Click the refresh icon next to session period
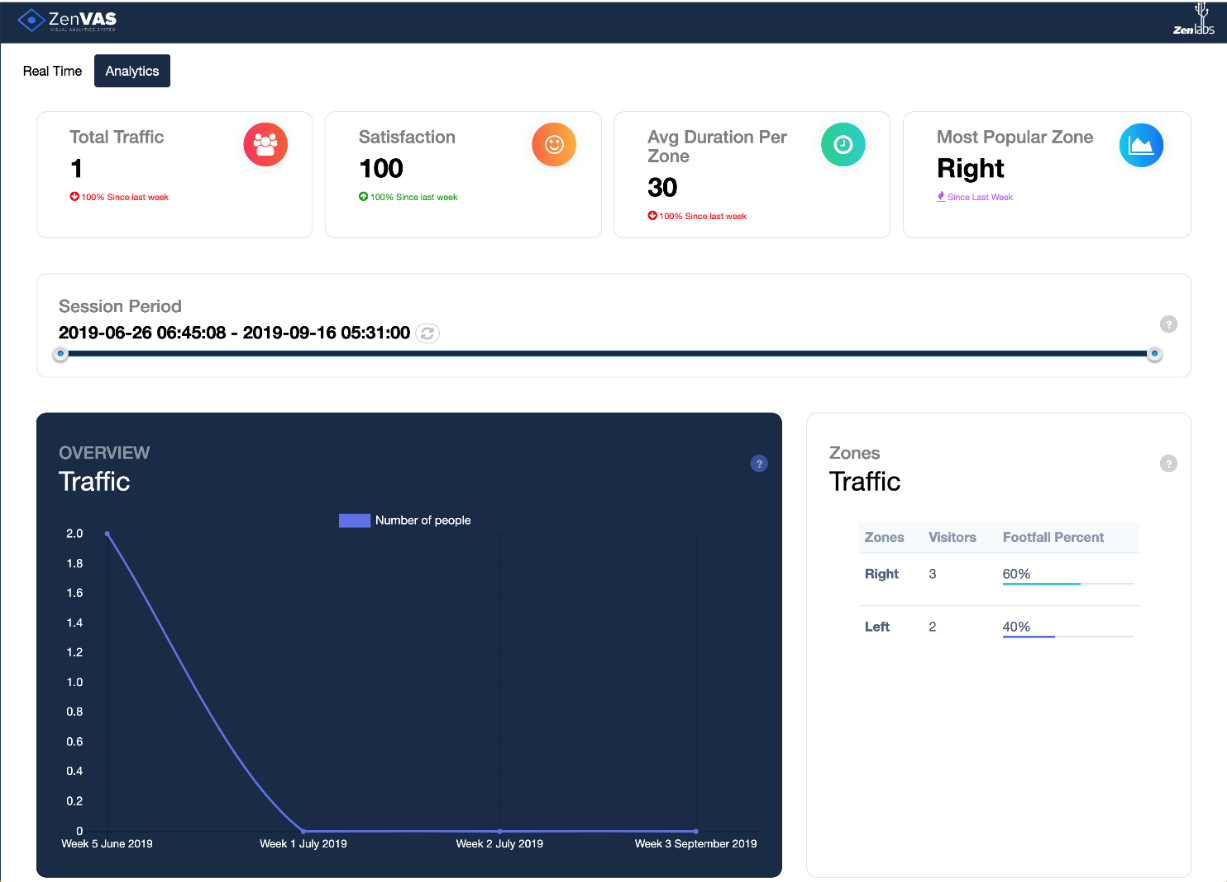Image resolution: width=1227 pixels, height=882 pixels. coord(428,333)
